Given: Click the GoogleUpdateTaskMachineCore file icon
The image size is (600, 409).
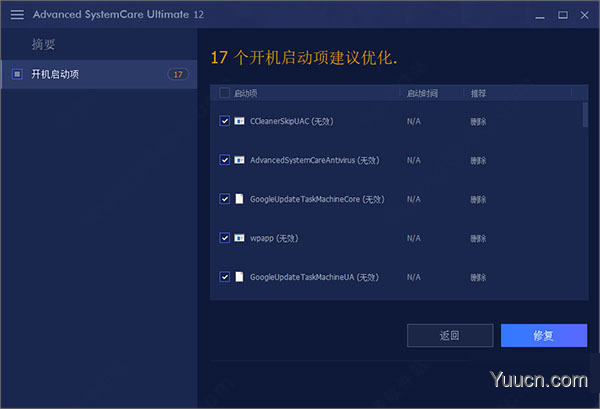Looking at the screenshot, I should tap(239, 199).
